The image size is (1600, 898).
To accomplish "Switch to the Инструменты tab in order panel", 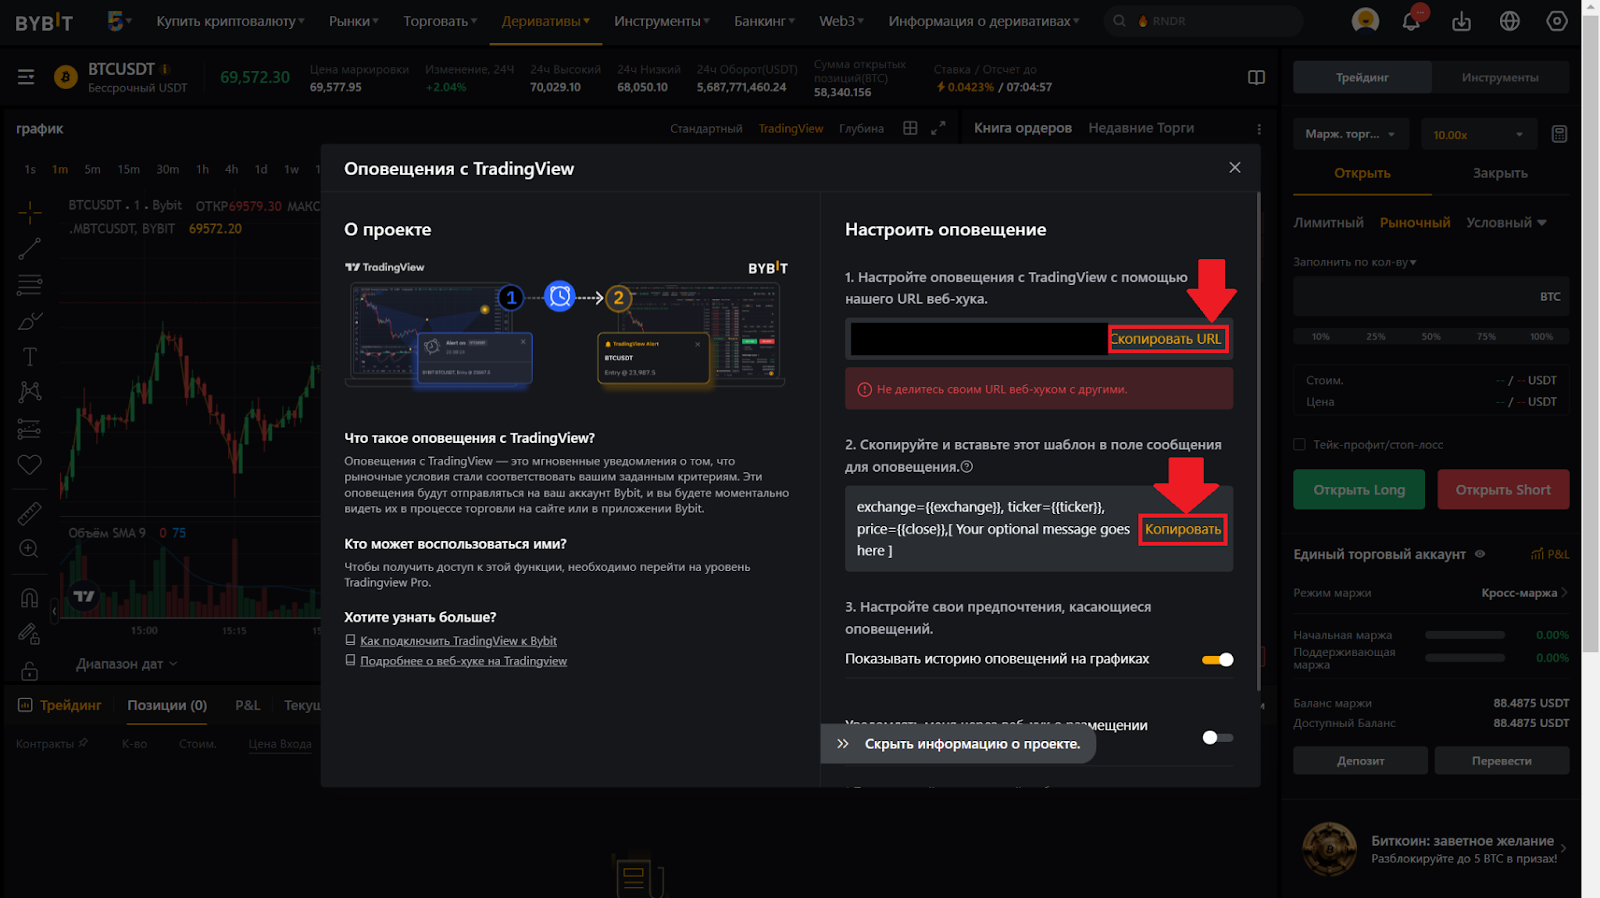I will tap(1500, 77).
